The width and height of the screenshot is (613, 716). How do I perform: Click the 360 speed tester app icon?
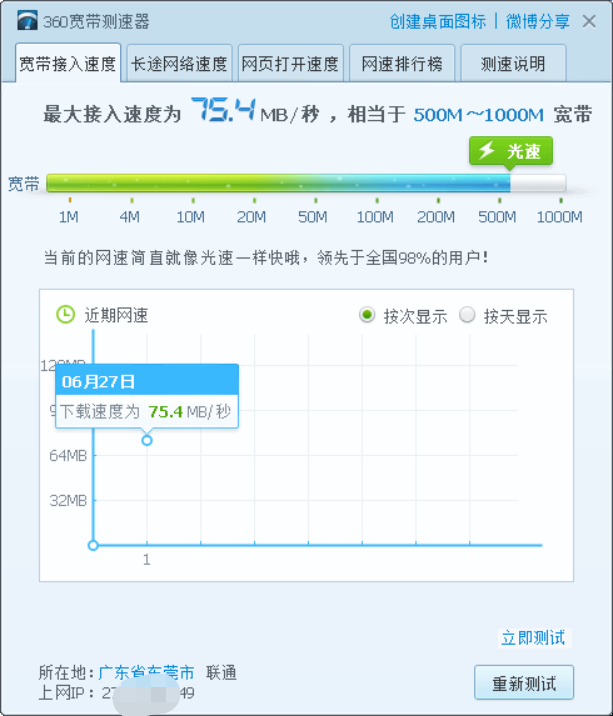click(x=27, y=21)
